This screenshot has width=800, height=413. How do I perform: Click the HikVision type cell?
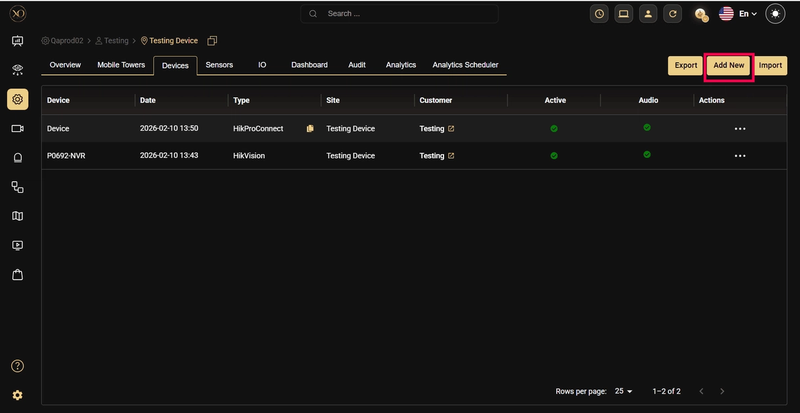pos(249,156)
